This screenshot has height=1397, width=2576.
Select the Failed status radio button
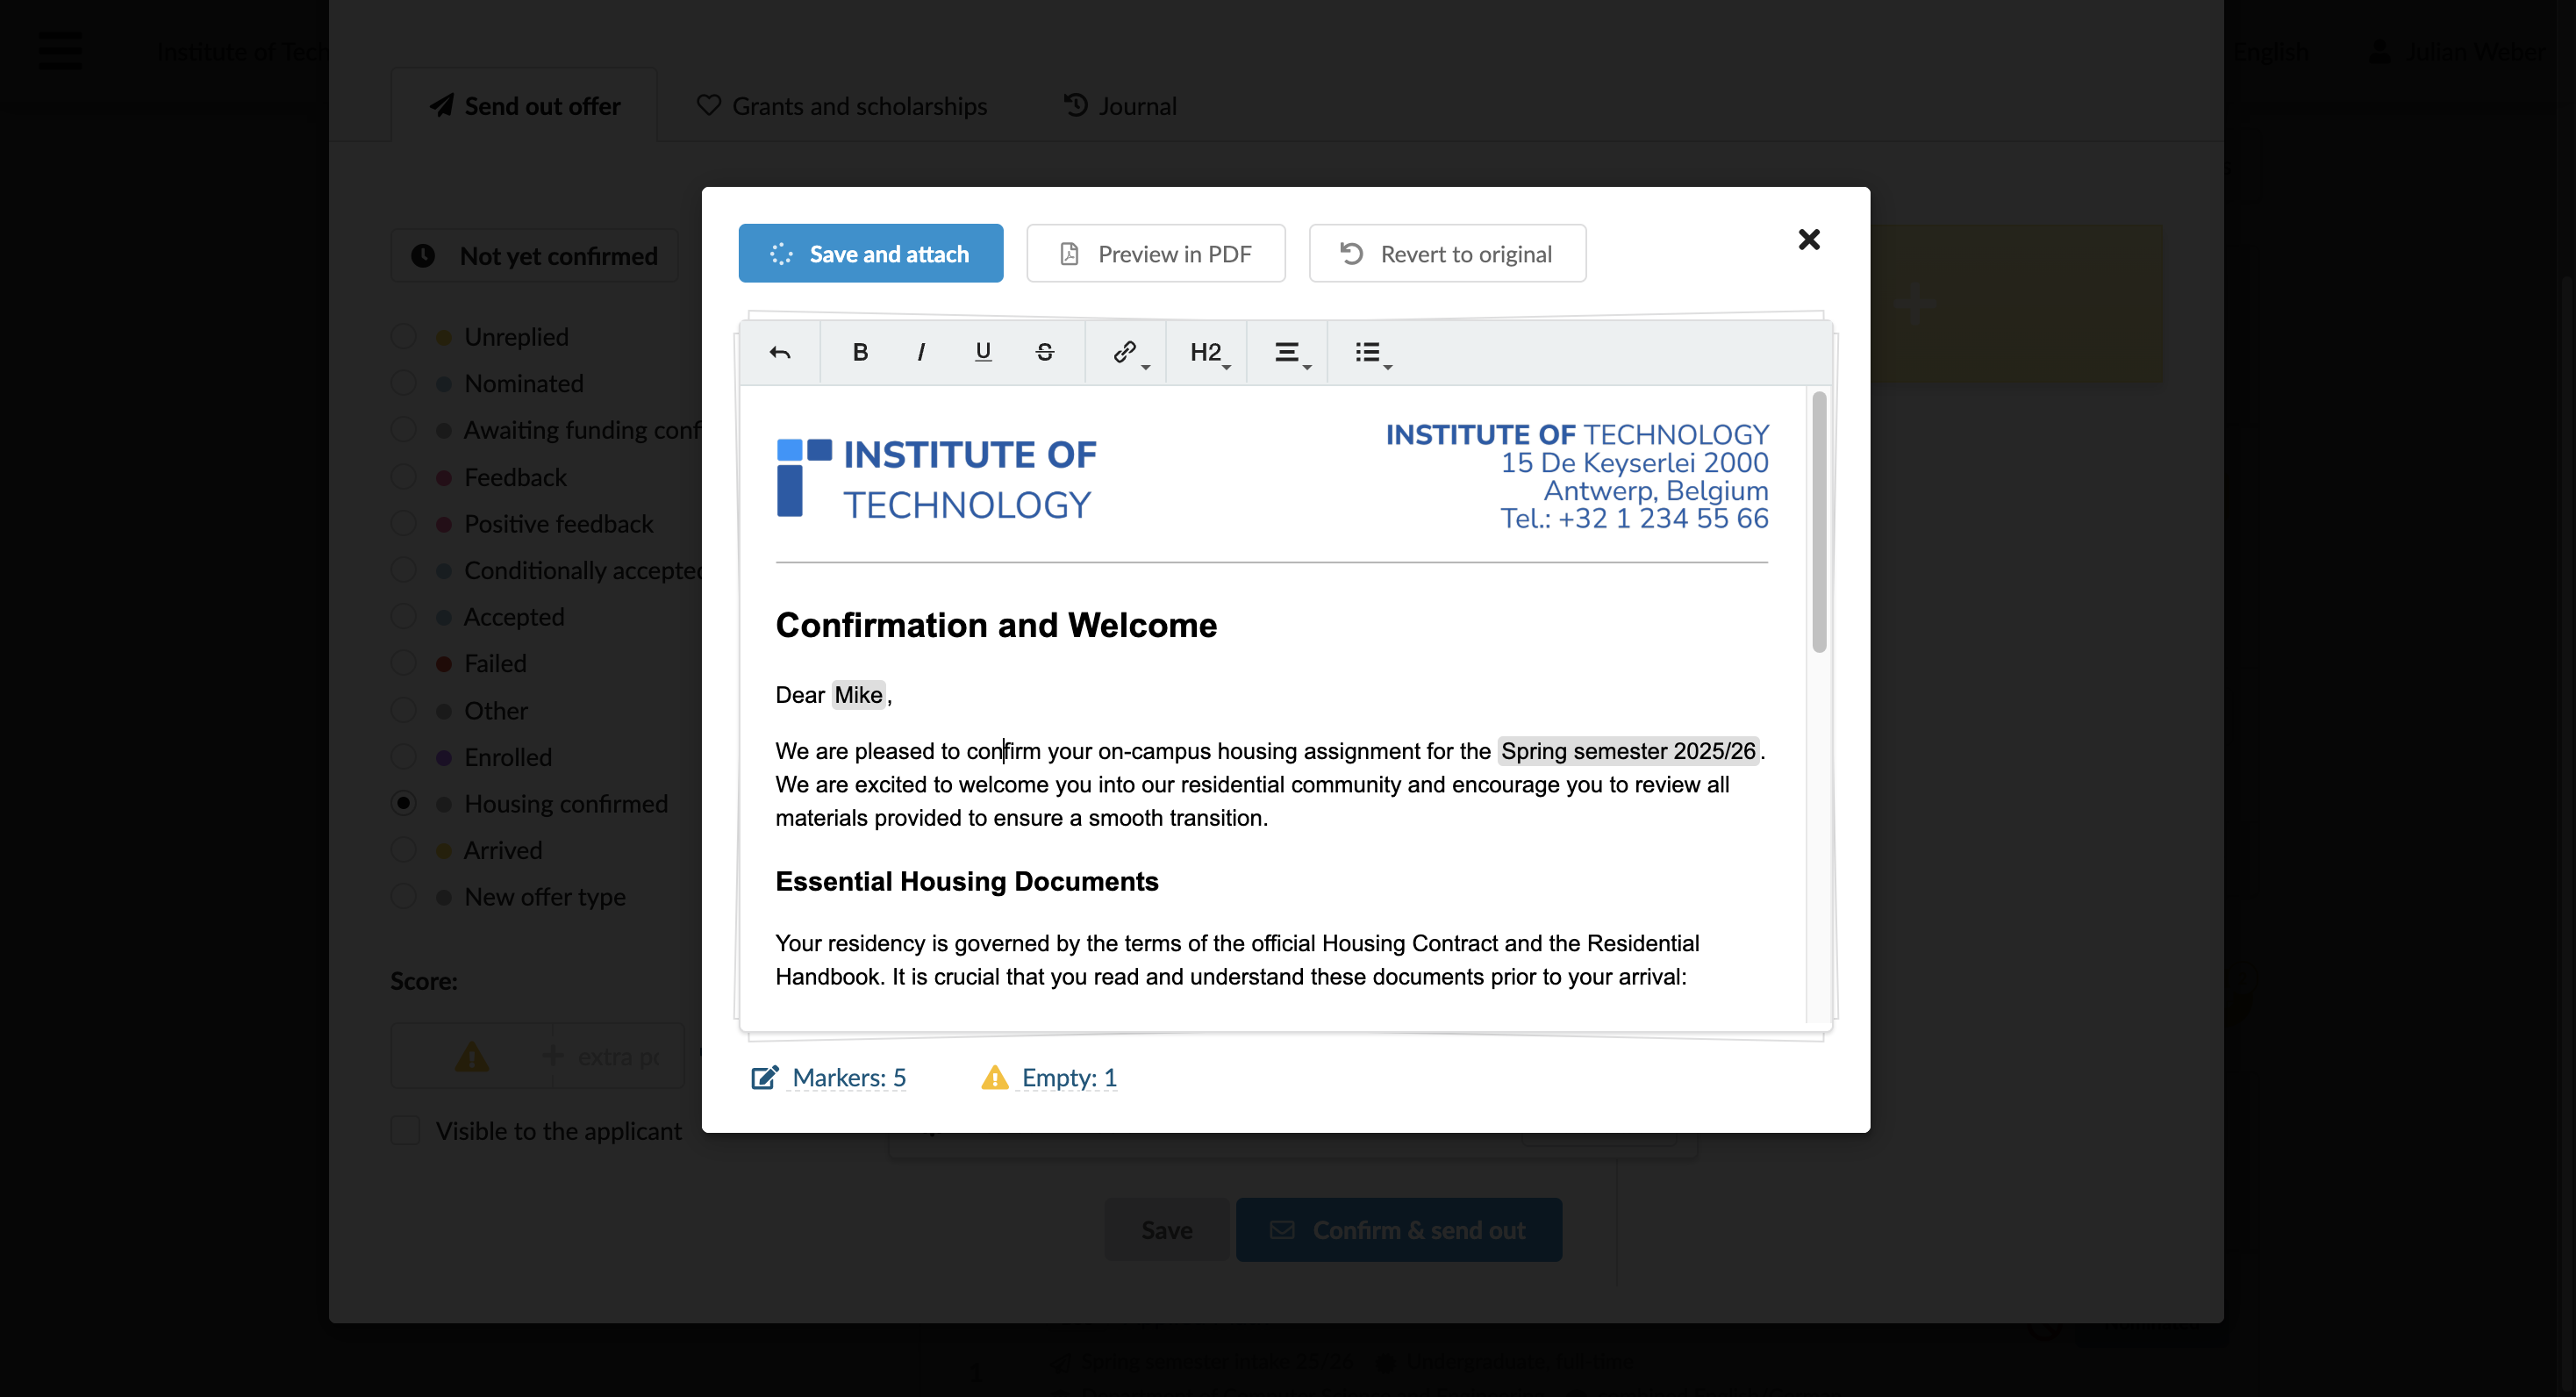pyautogui.click(x=403, y=663)
